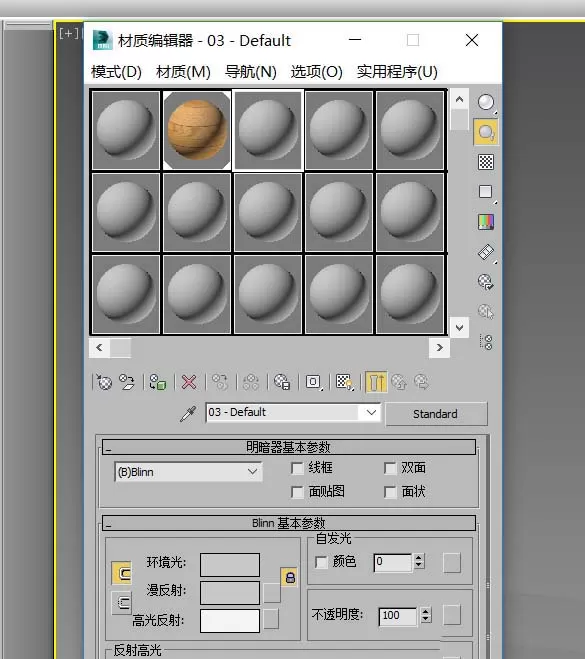Open the 03 - Default name dropdown
This screenshot has width=585, height=659.
pos(371,412)
